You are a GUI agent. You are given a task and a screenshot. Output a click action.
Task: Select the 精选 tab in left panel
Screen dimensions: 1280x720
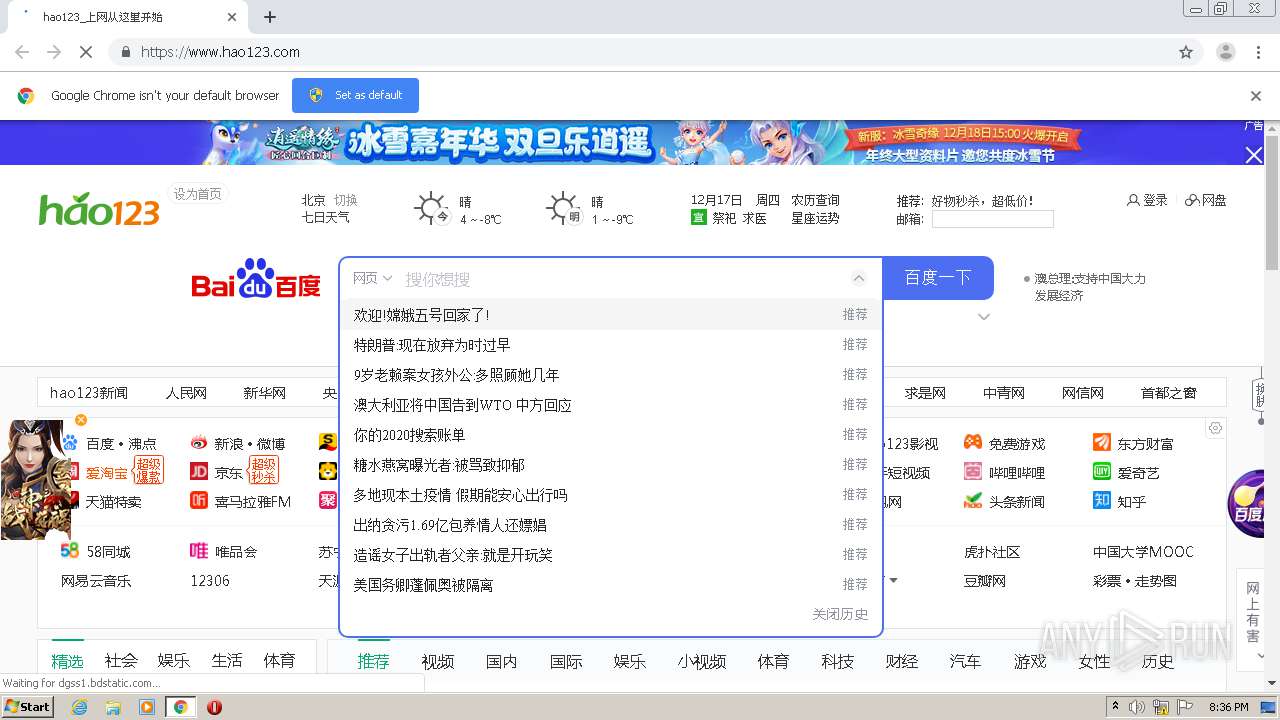[x=68, y=660]
